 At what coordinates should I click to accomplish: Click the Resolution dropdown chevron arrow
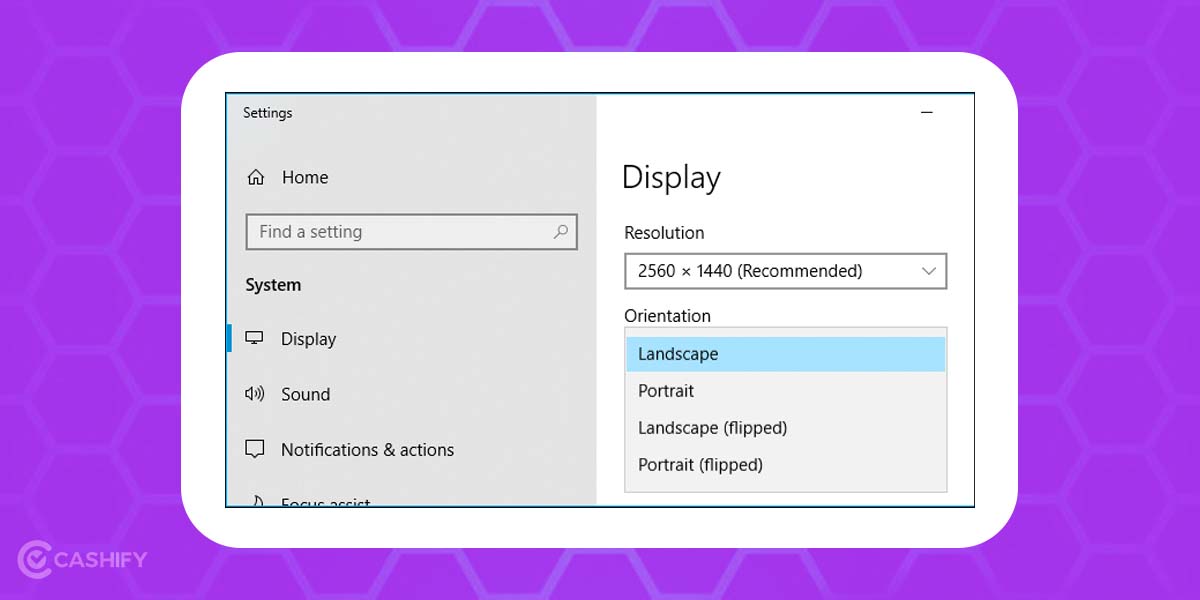[x=929, y=271]
